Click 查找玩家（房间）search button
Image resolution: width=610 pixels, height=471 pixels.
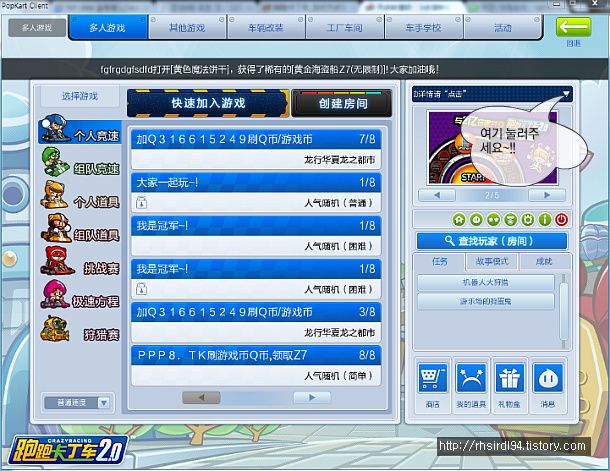click(492, 241)
